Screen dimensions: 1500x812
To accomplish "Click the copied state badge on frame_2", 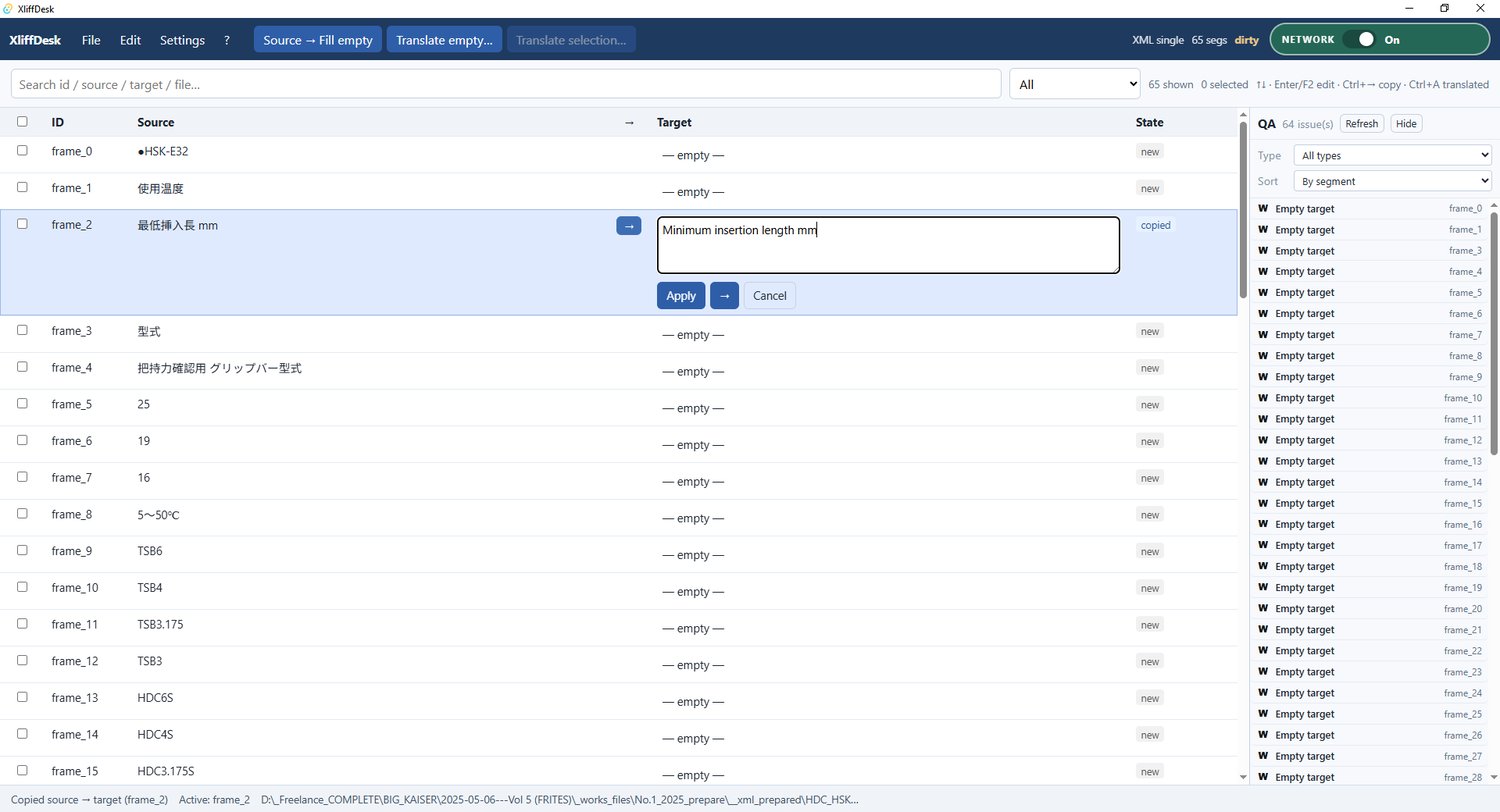I will (1155, 225).
